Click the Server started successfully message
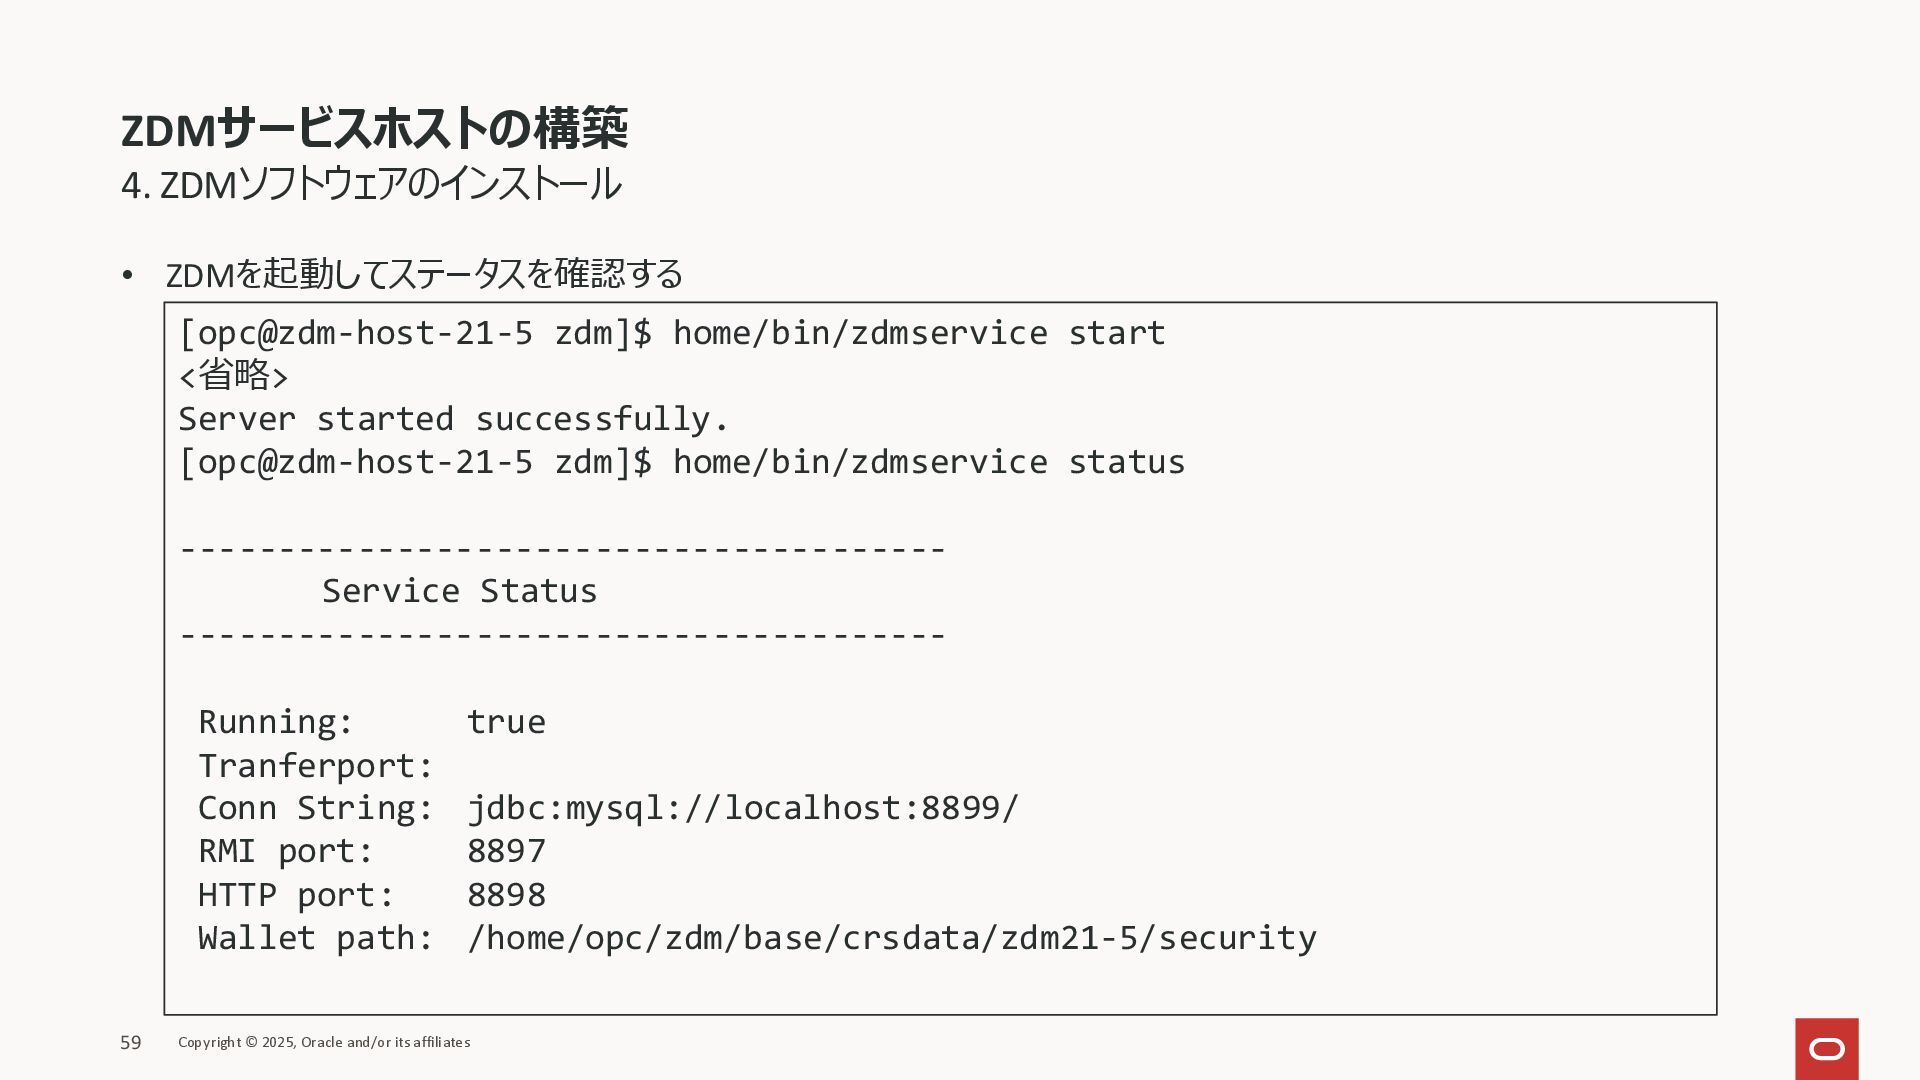This screenshot has width=1920, height=1080. click(x=454, y=419)
